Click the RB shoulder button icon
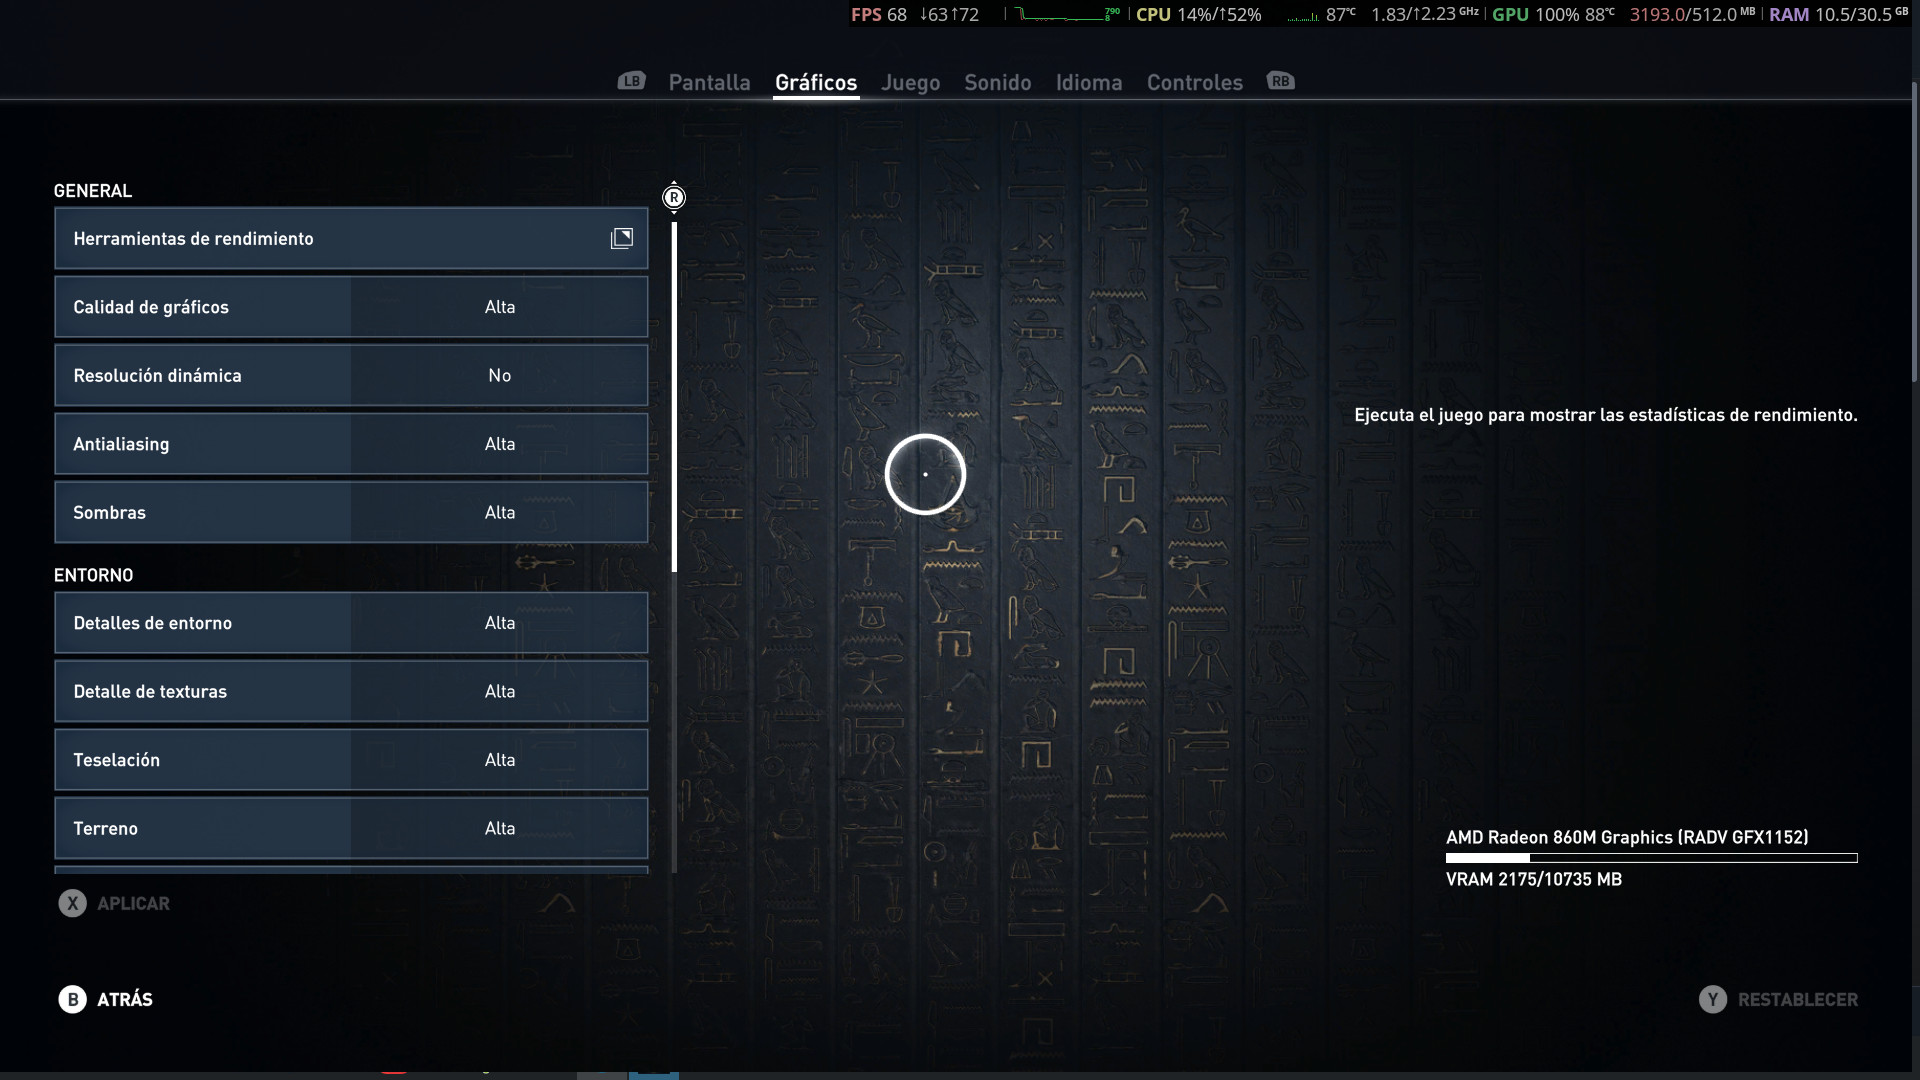 (1280, 81)
